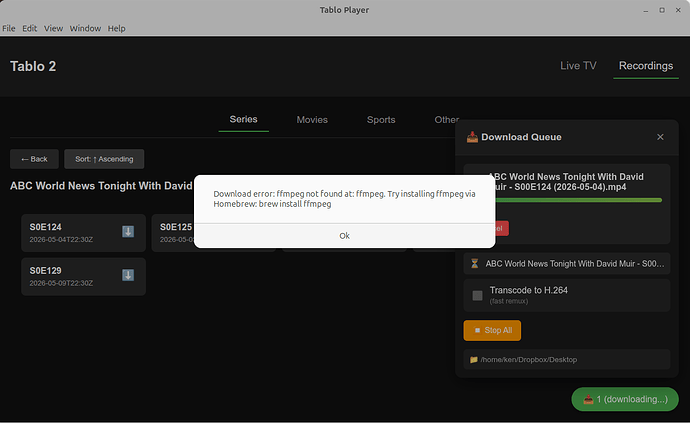Image resolution: width=690 pixels, height=423 pixels.
Task: Open the Edit menu
Action: (x=29, y=28)
